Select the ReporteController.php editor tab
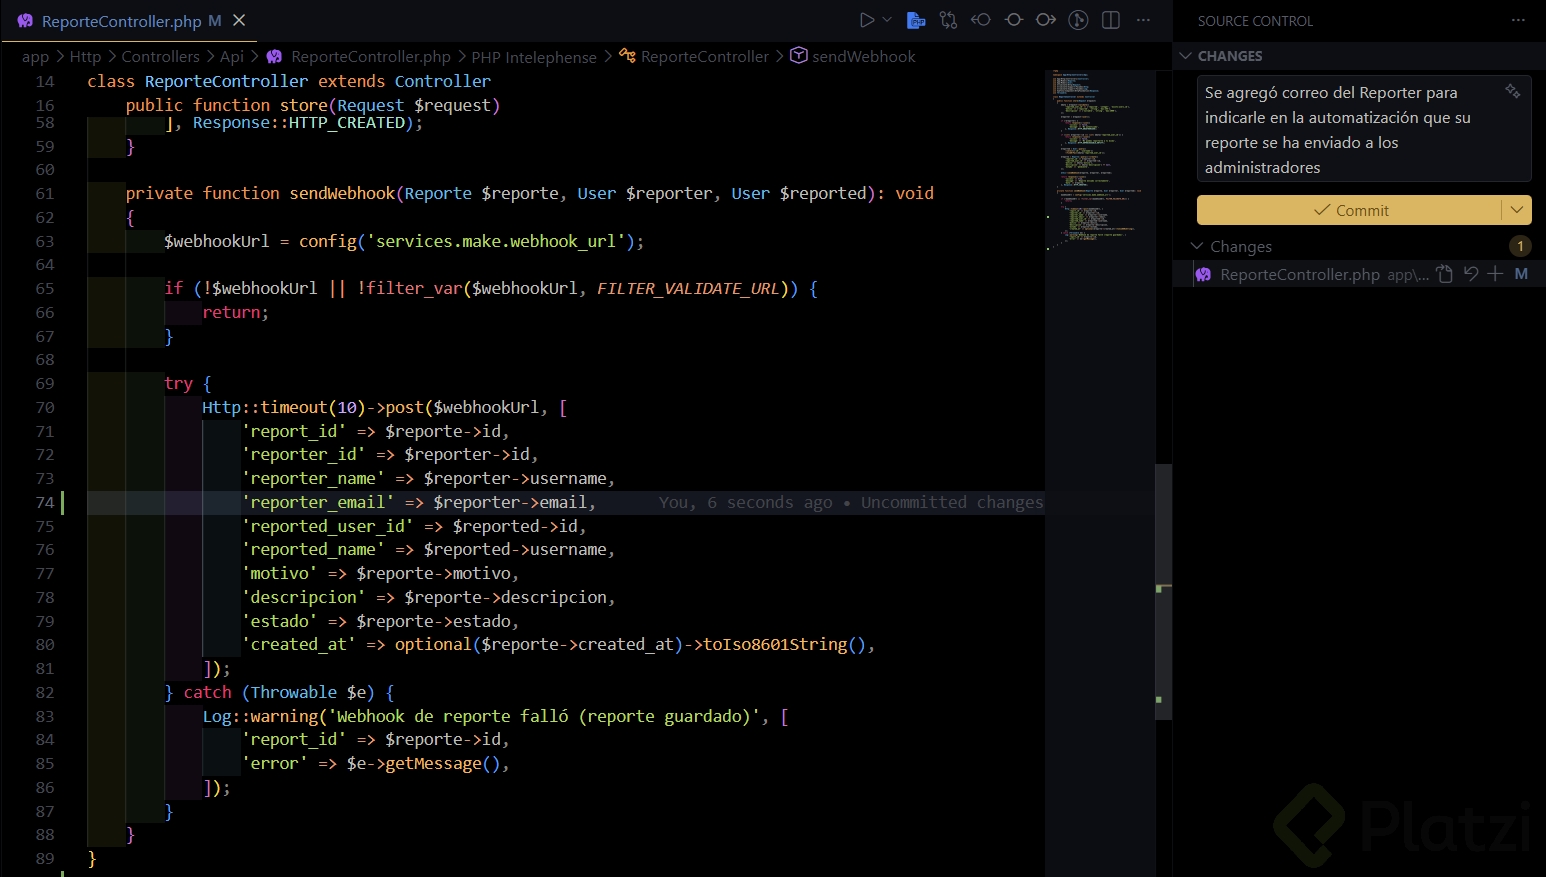Screen dimensions: 1546x877 [121, 21]
